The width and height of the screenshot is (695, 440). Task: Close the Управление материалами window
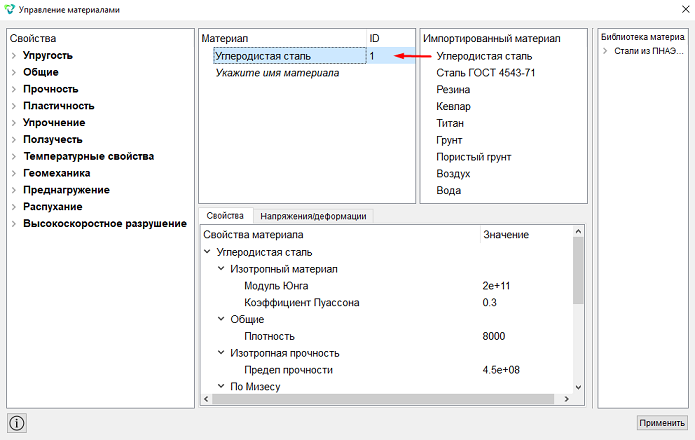[685, 9]
